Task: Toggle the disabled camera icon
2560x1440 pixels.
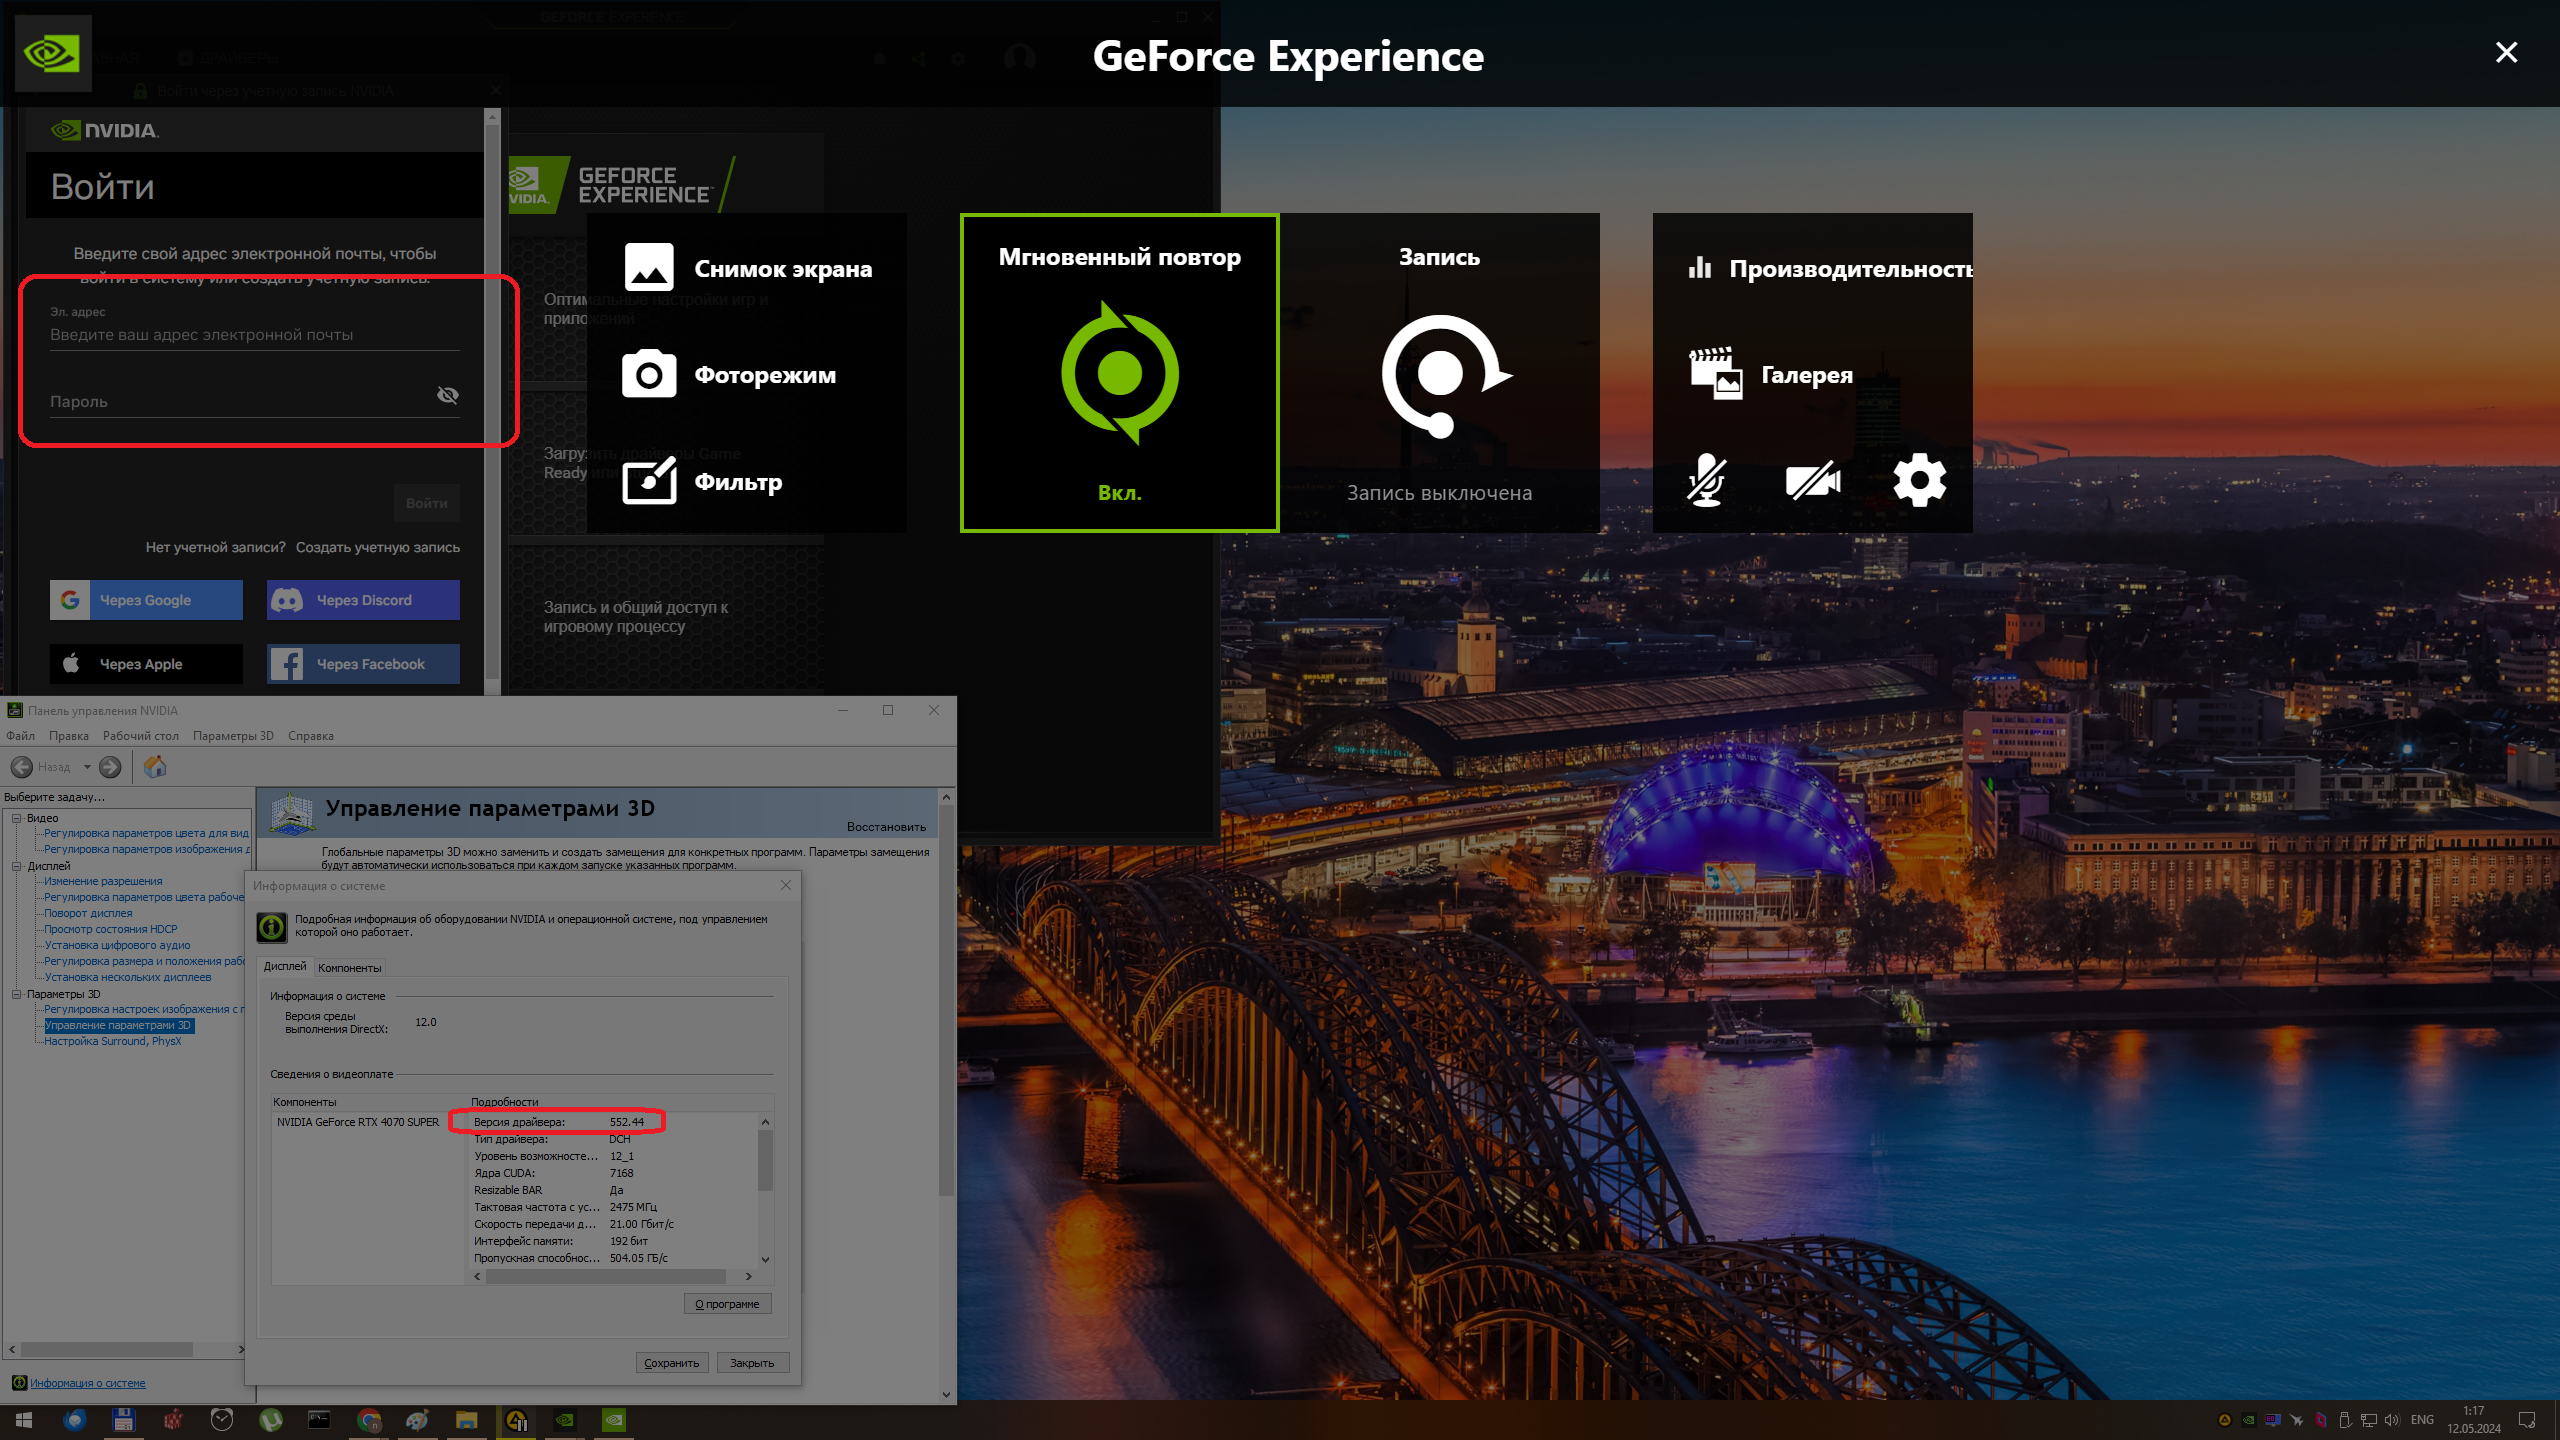Action: click(x=1812, y=481)
